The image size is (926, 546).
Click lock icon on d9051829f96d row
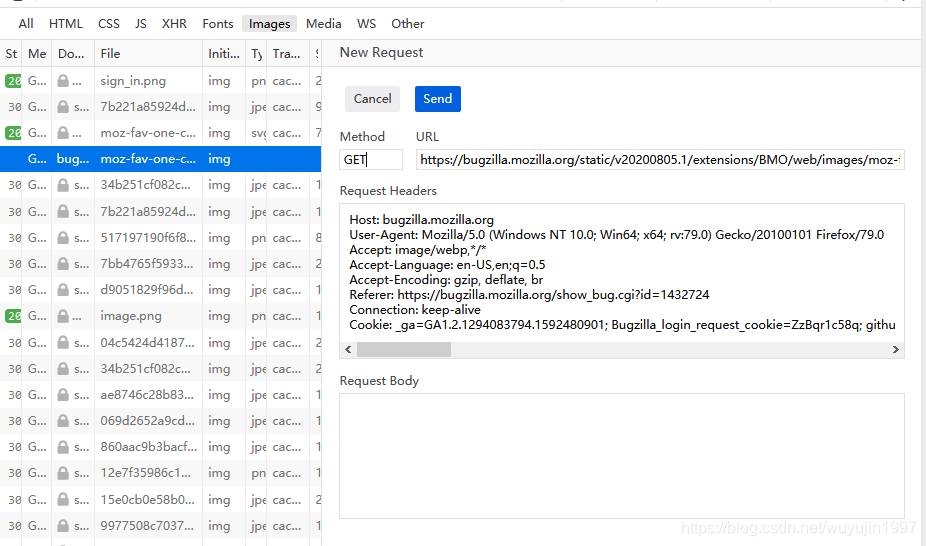click(63, 290)
